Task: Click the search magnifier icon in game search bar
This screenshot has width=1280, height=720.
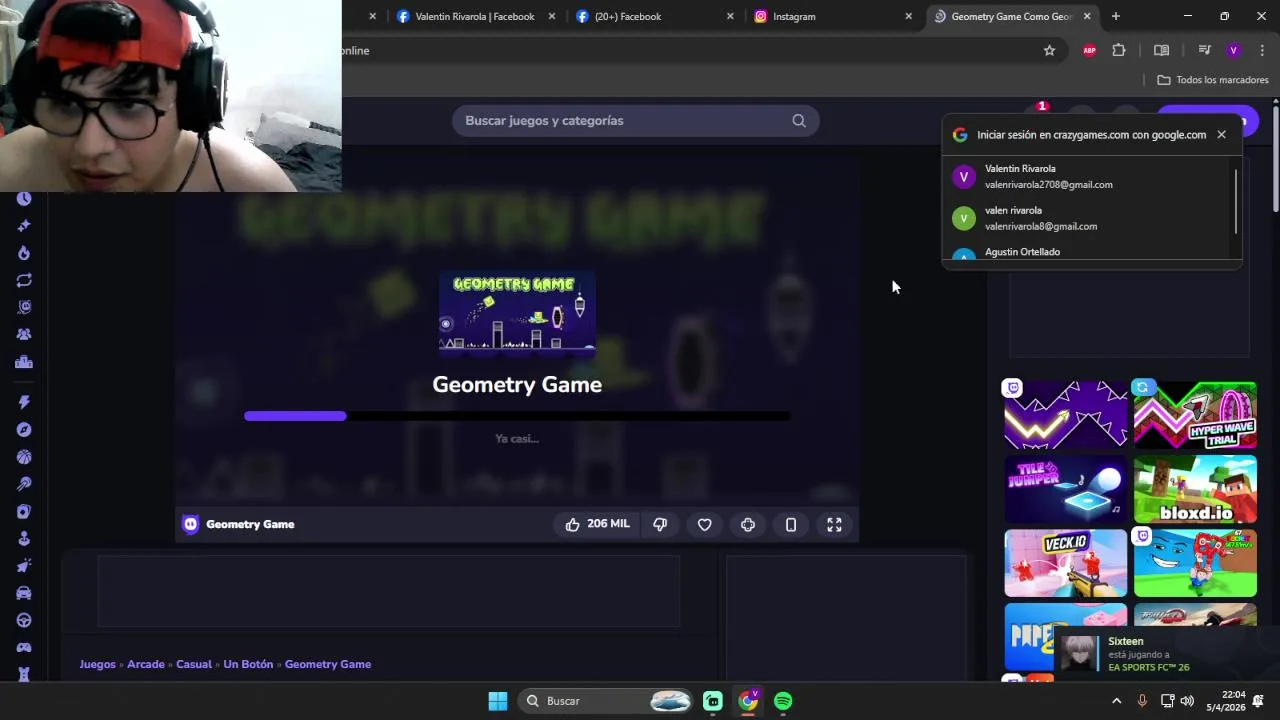Action: point(799,121)
